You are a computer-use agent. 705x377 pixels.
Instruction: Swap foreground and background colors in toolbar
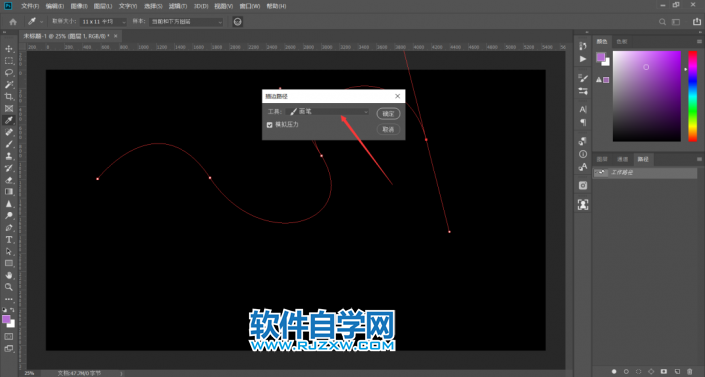click(x=12, y=310)
